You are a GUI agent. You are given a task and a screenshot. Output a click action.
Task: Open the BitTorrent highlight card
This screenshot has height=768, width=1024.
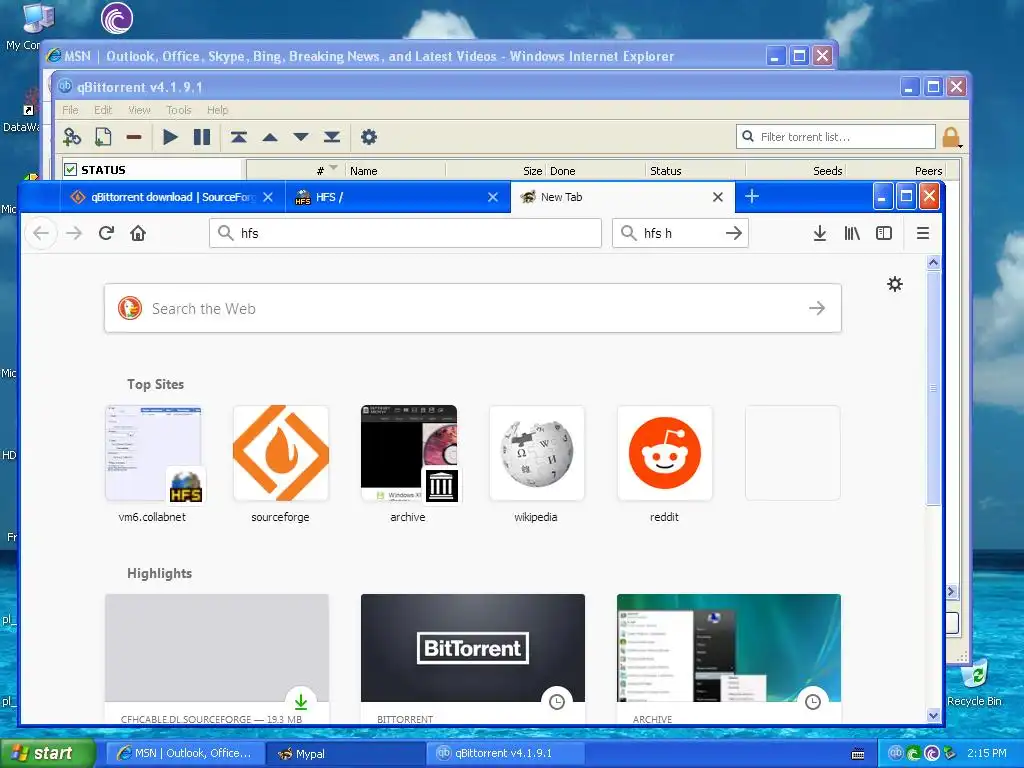[x=473, y=658]
